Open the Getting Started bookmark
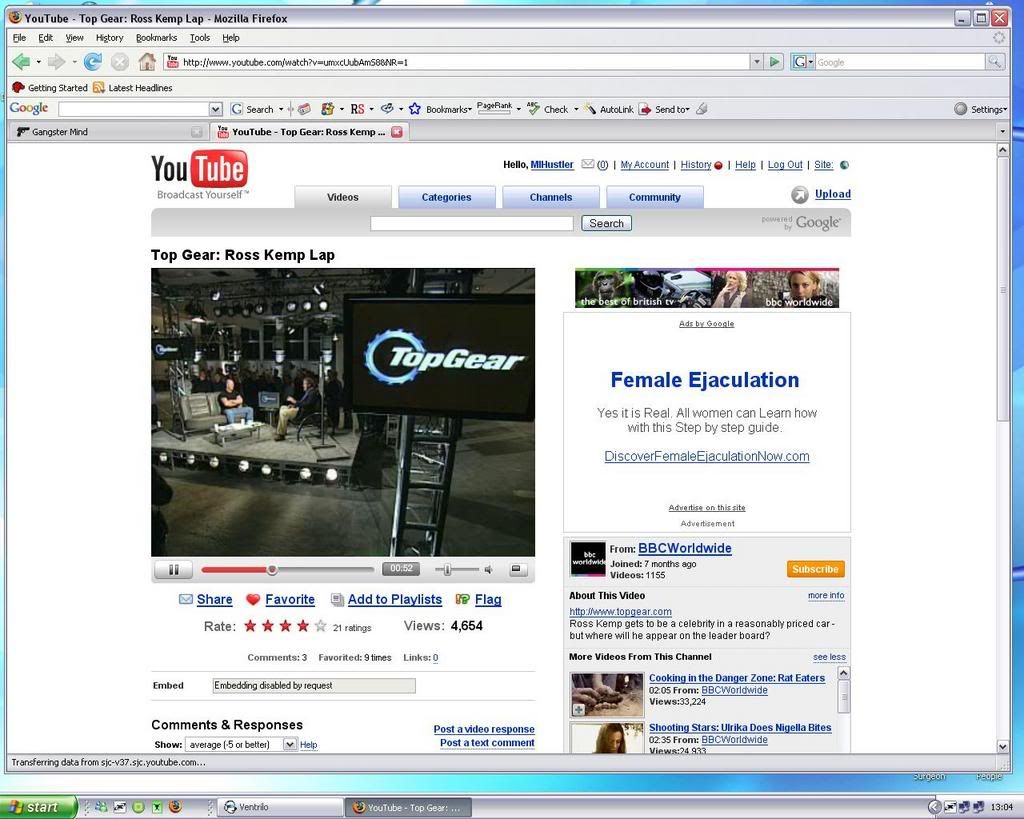This screenshot has height=819, width=1024. [50, 88]
